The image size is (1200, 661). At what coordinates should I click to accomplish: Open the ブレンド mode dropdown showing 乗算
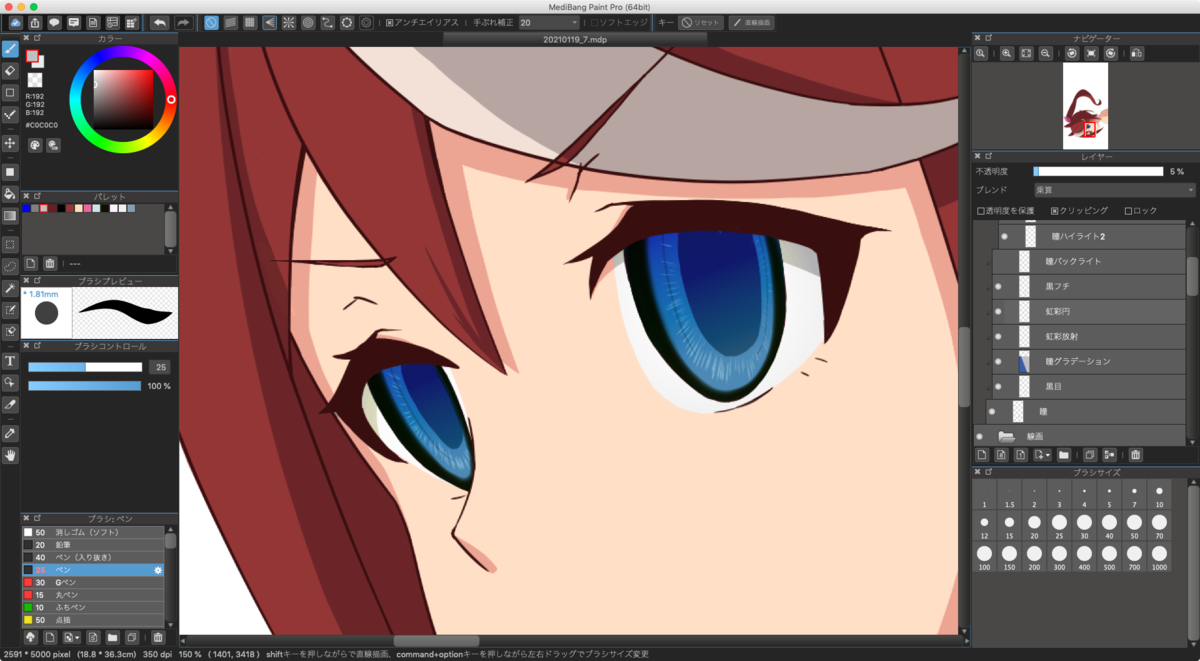pos(1114,190)
